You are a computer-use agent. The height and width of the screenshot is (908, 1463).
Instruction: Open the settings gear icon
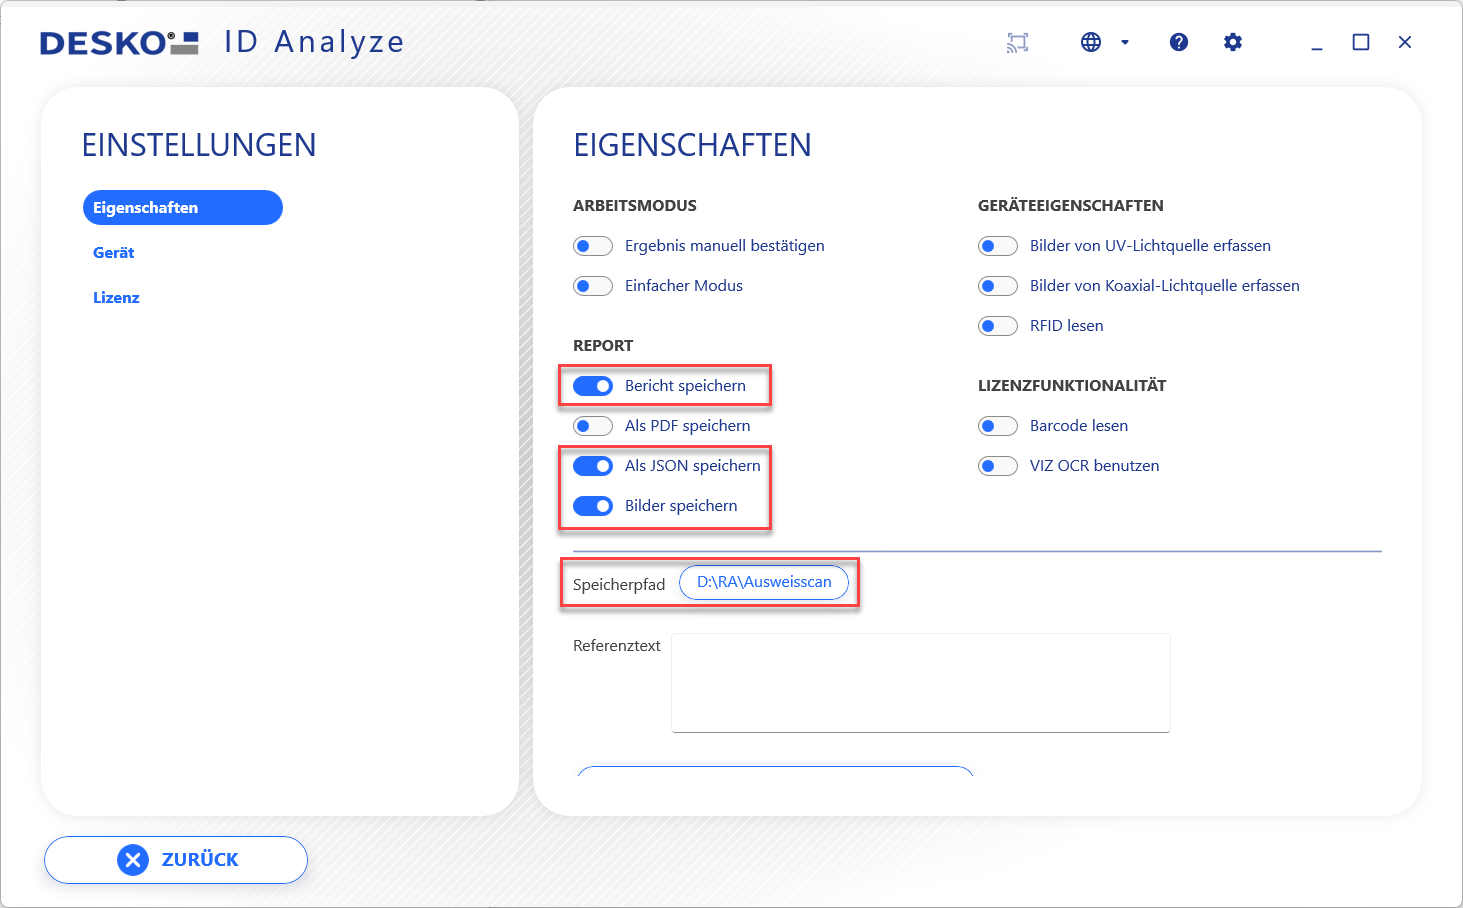tap(1233, 42)
